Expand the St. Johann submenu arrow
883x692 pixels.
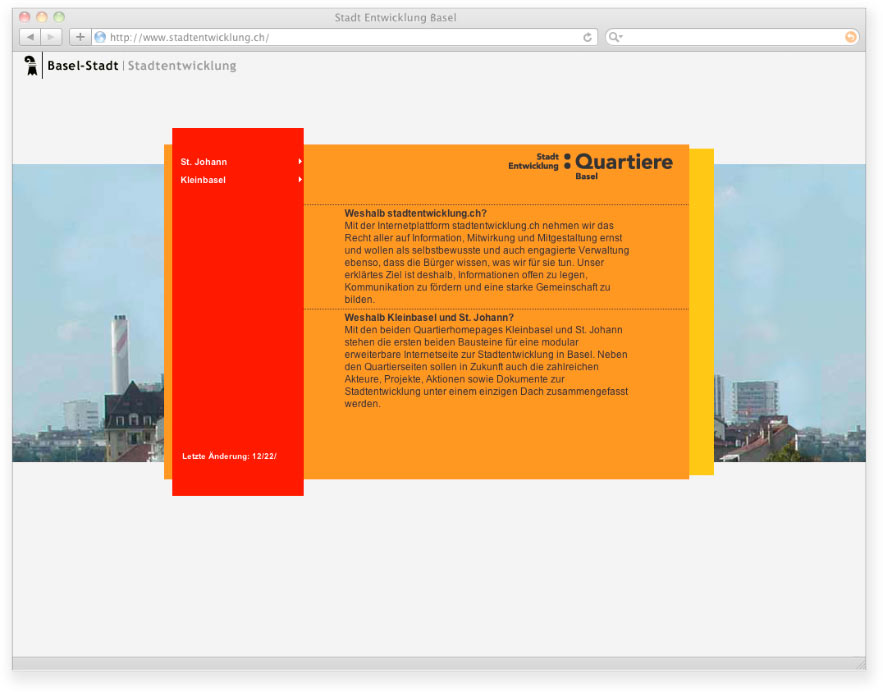coord(299,162)
